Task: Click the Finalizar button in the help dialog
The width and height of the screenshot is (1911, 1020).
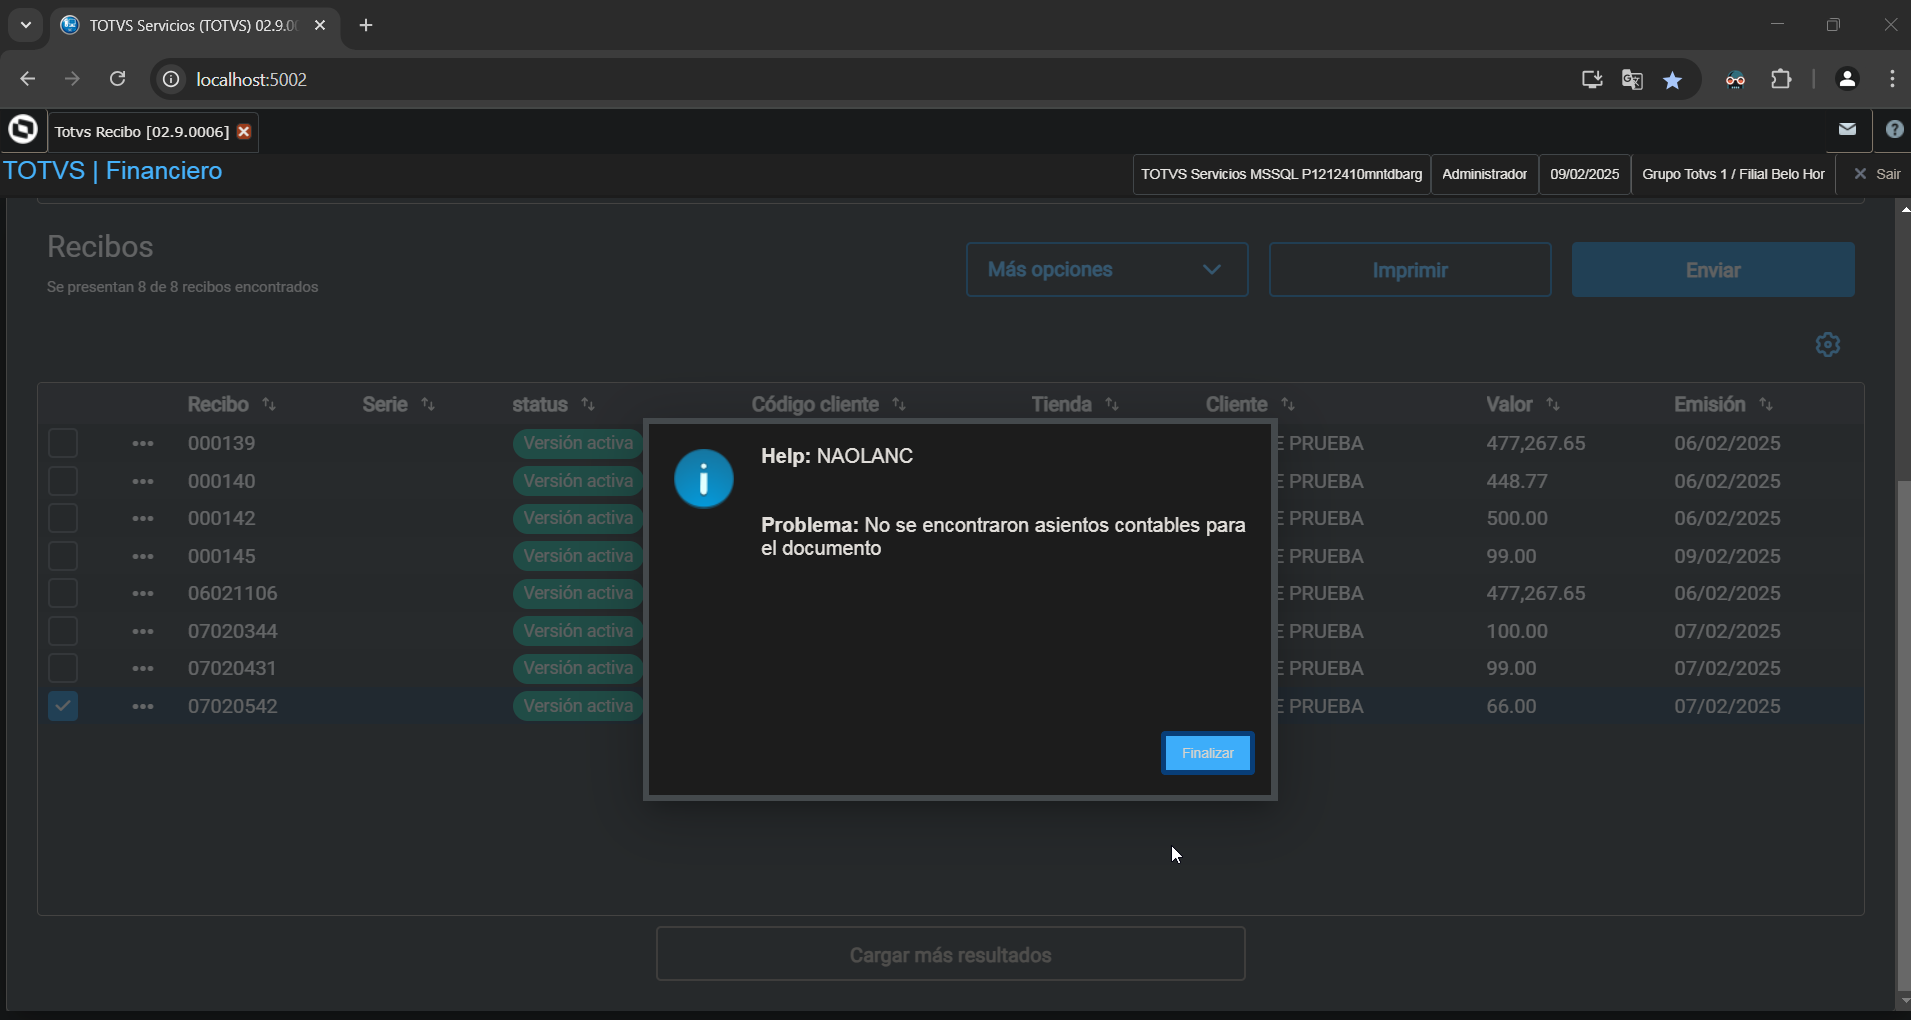Action: pyautogui.click(x=1207, y=753)
